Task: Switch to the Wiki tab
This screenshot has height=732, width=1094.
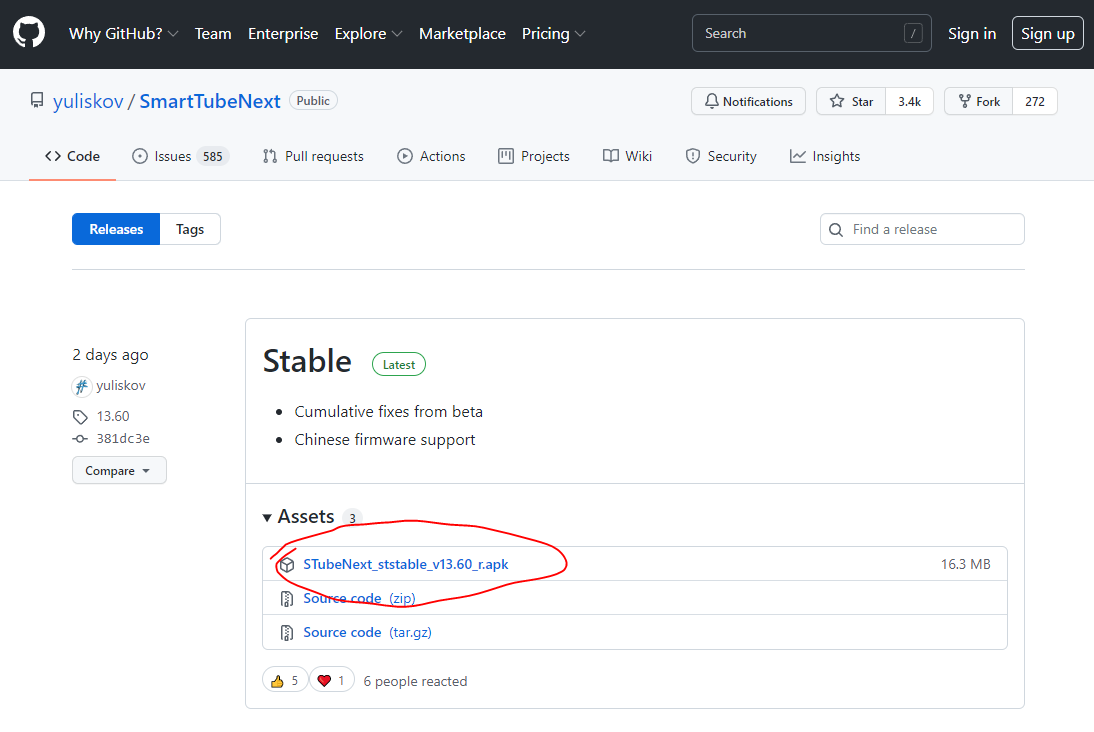Action: pos(627,156)
